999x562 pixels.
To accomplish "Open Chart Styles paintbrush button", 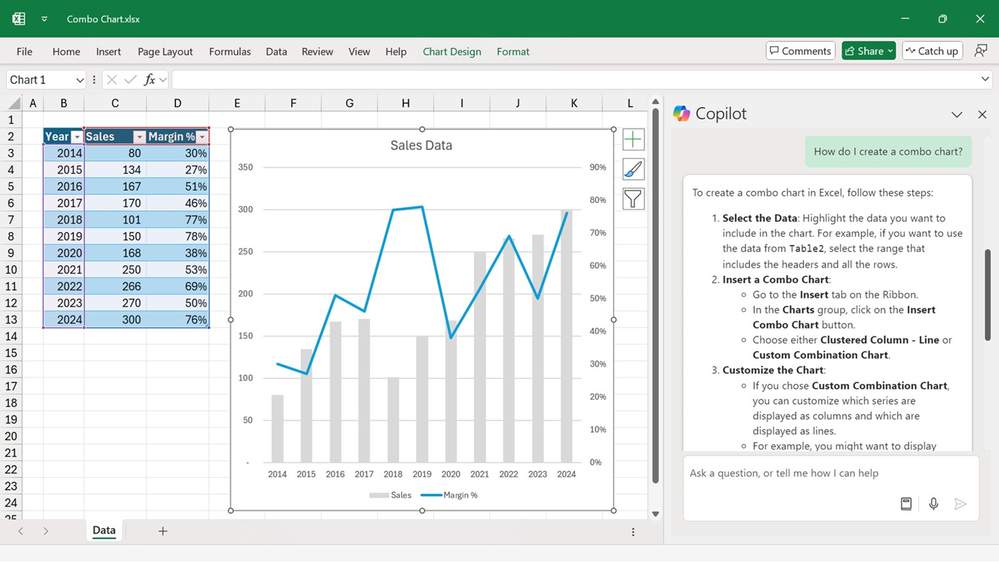I will tap(633, 170).
